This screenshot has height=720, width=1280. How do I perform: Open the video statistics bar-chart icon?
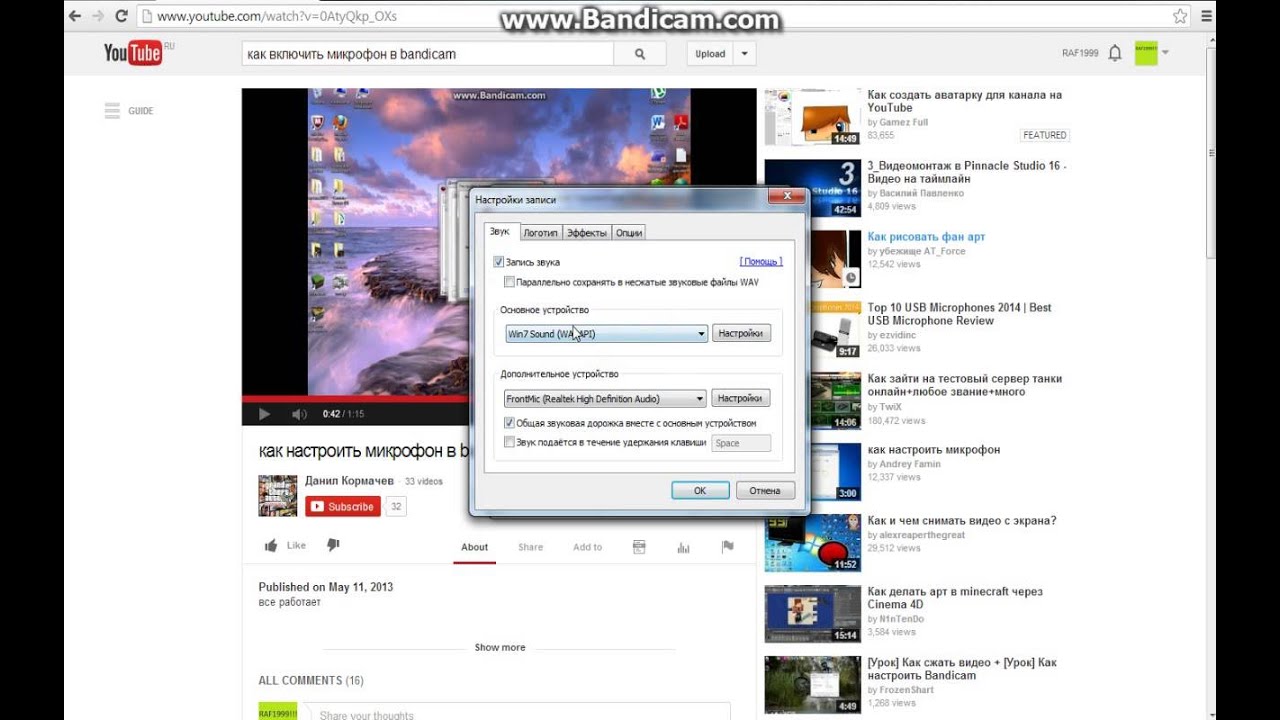tap(684, 547)
